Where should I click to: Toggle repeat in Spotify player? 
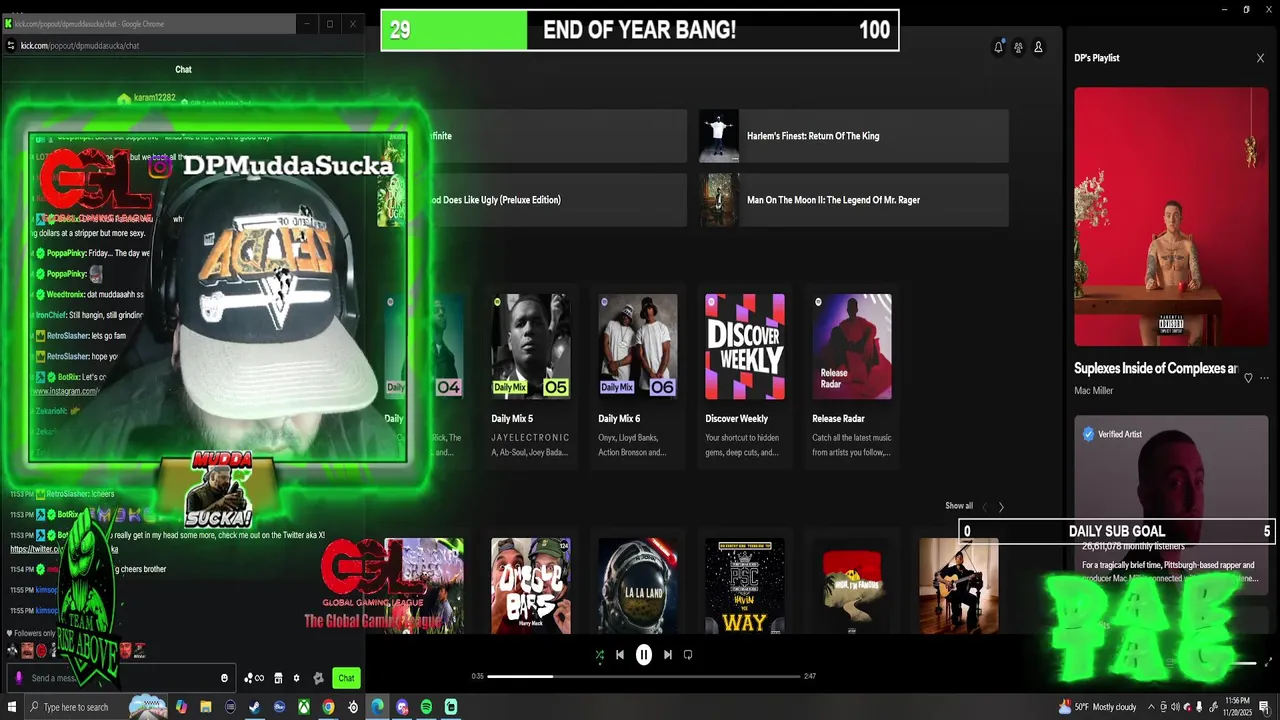point(688,655)
